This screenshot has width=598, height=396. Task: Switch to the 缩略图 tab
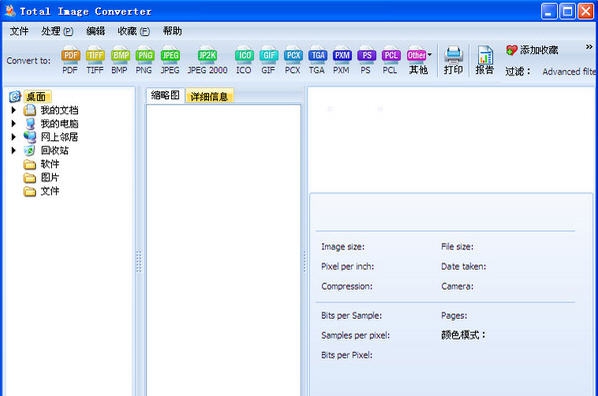(x=165, y=95)
